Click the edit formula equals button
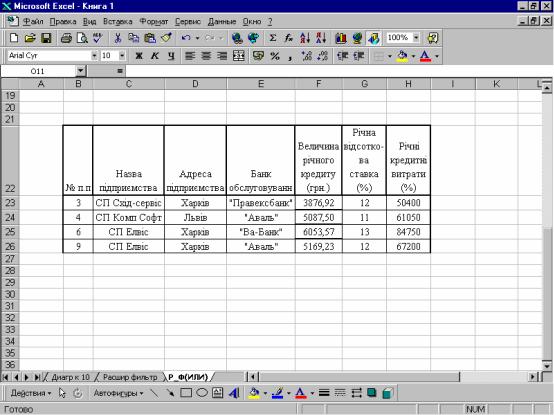 120,71
